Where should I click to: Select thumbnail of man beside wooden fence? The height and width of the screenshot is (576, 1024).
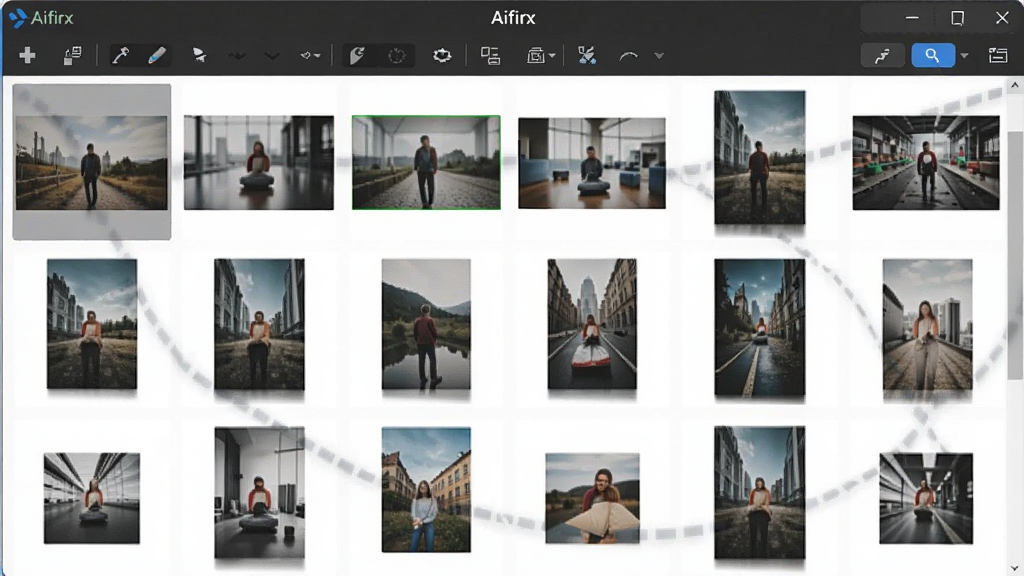coord(91,163)
